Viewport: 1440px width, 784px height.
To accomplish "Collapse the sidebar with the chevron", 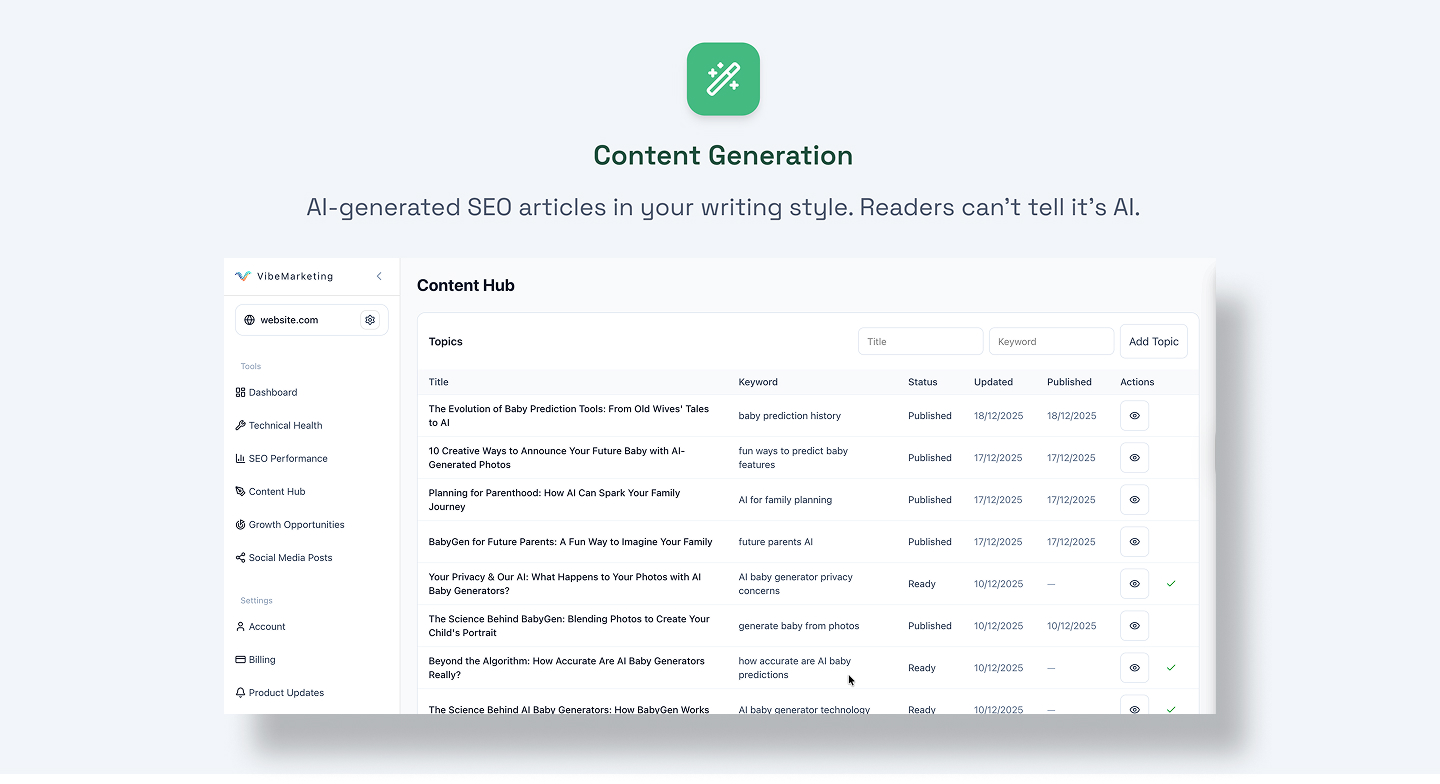I will pos(379,276).
